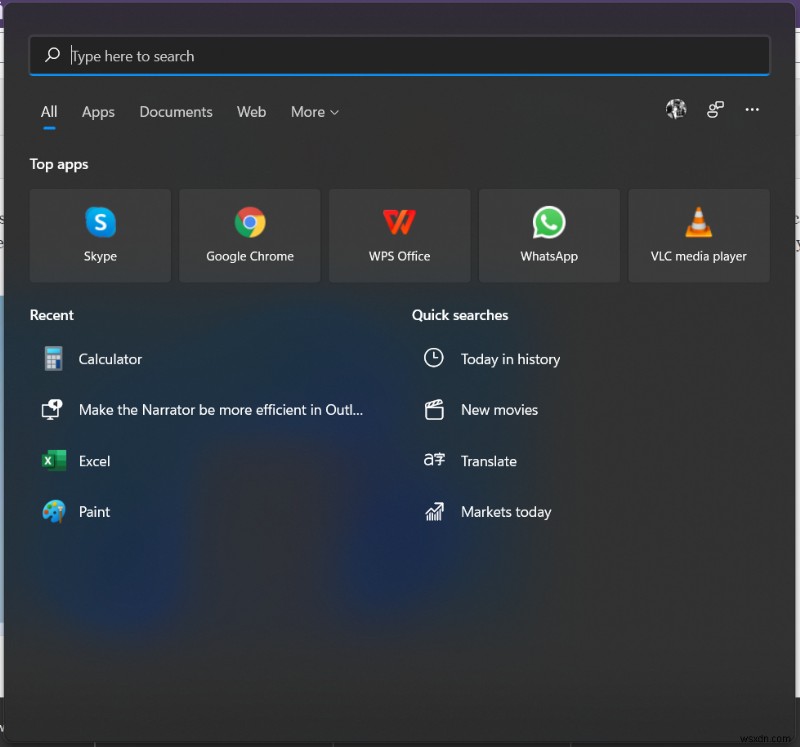Start WPS Office from Top apps
Image resolution: width=800 pixels, height=747 pixels.
pos(399,235)
